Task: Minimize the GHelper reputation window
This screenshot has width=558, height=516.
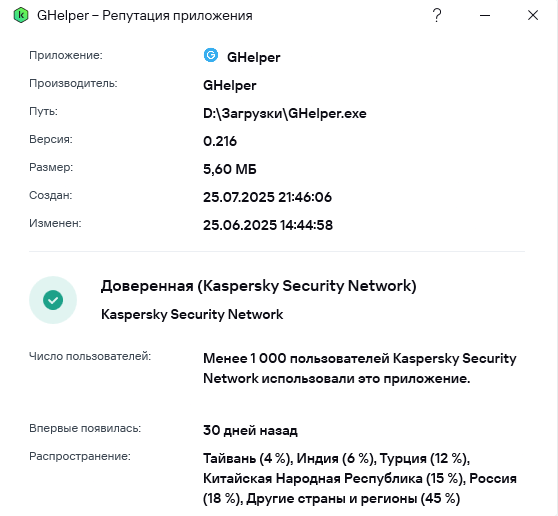Action: pos(485,15)
